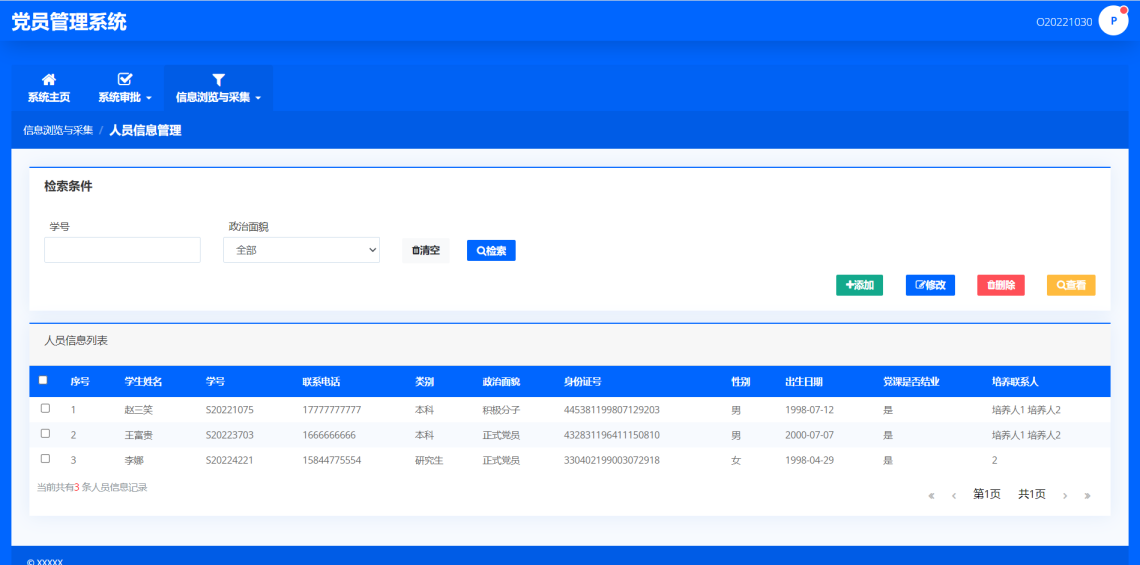The width and height of the screenshot is (1140, 565).
Task: Click the 第1页 page indicator
Action: [987, 494]
